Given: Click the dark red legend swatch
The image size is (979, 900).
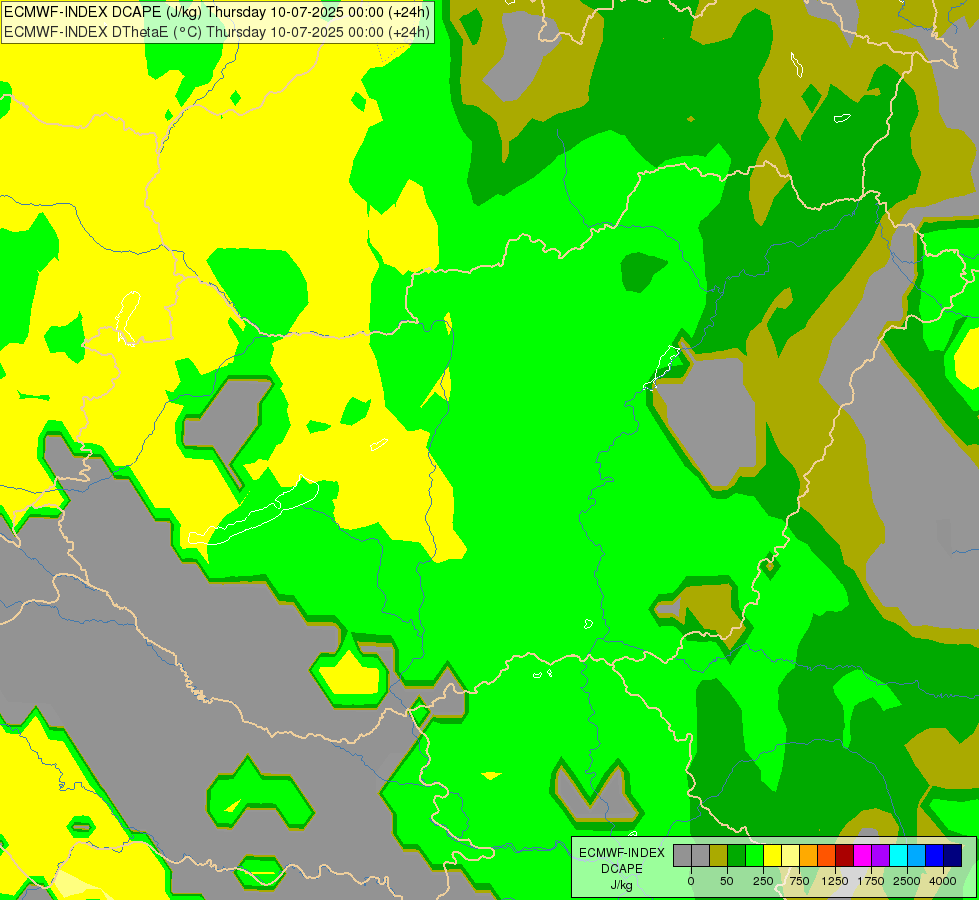Looking at the screenshot, I should 845,856.
